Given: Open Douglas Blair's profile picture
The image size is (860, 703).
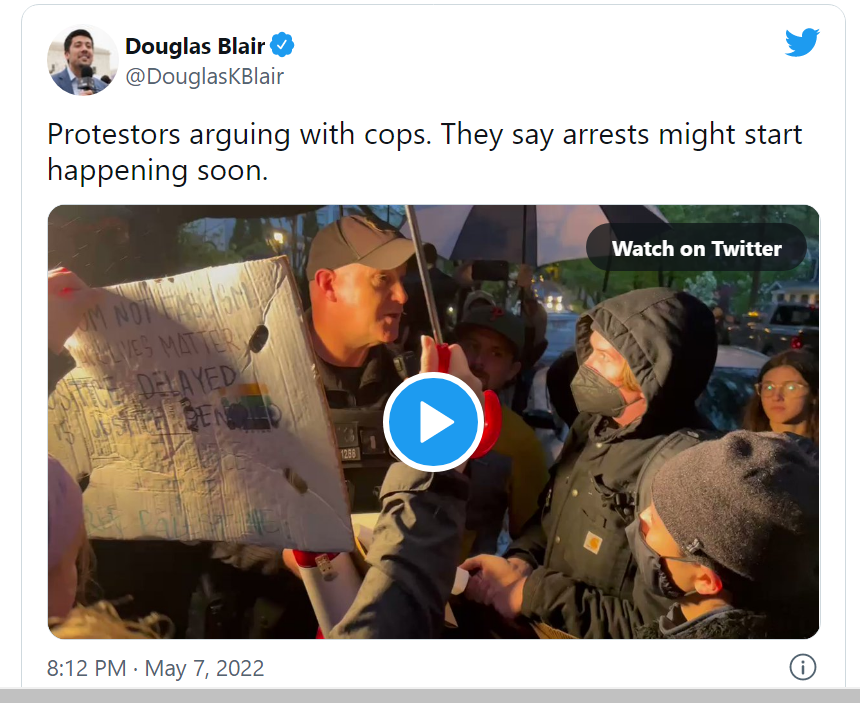Looking at the screenshot, I should pos(83,60).
